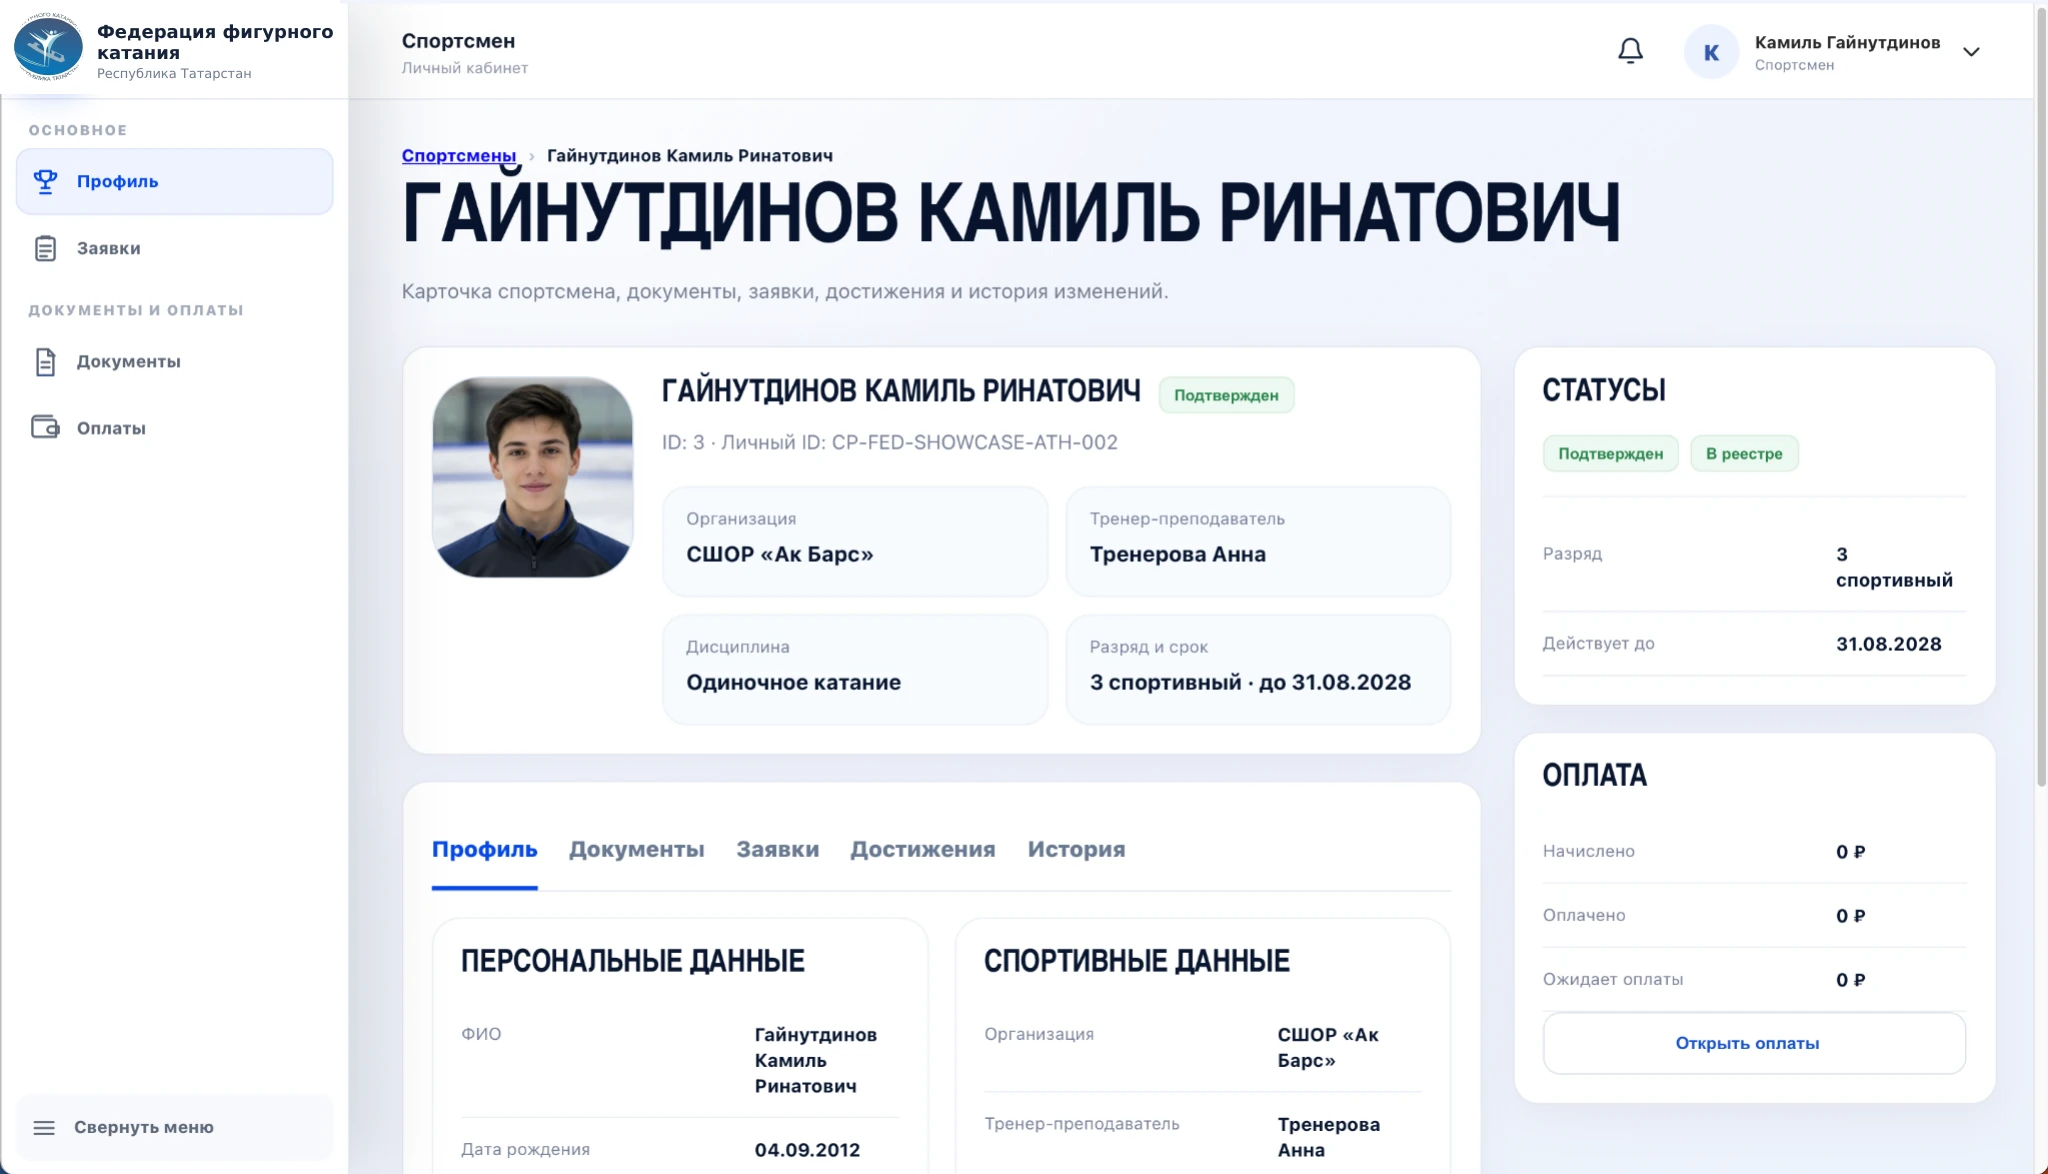Open the Профиль sidebar menu item
The image size is (2048, 1174).
coord(175,181)
